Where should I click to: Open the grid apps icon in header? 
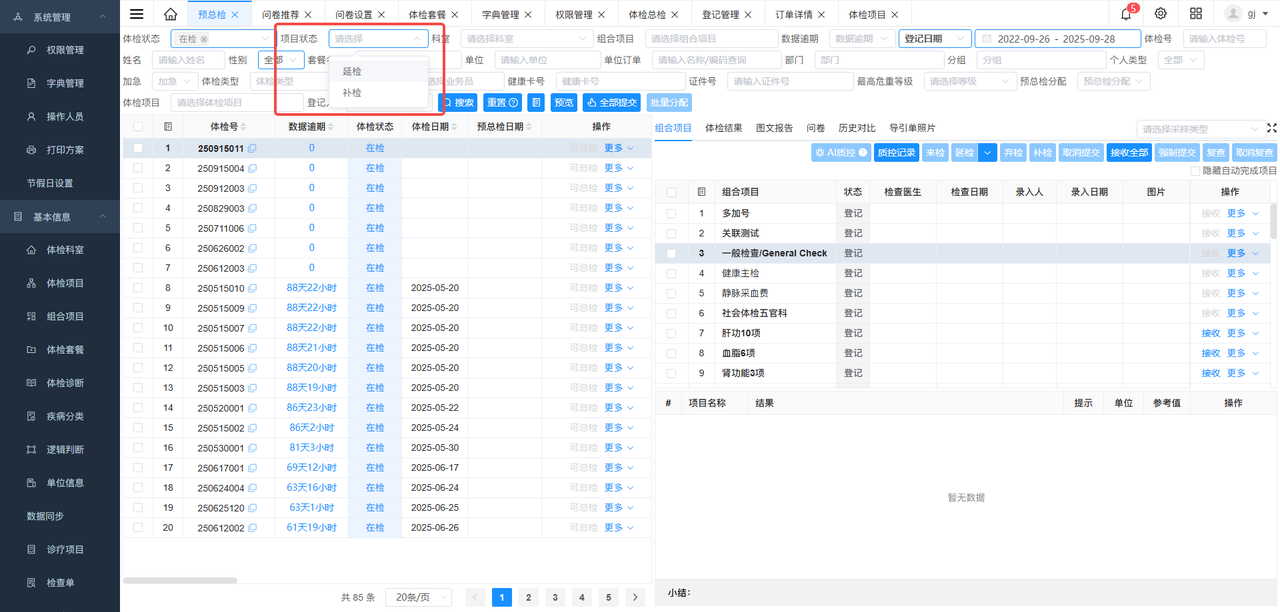(1196, 14)
